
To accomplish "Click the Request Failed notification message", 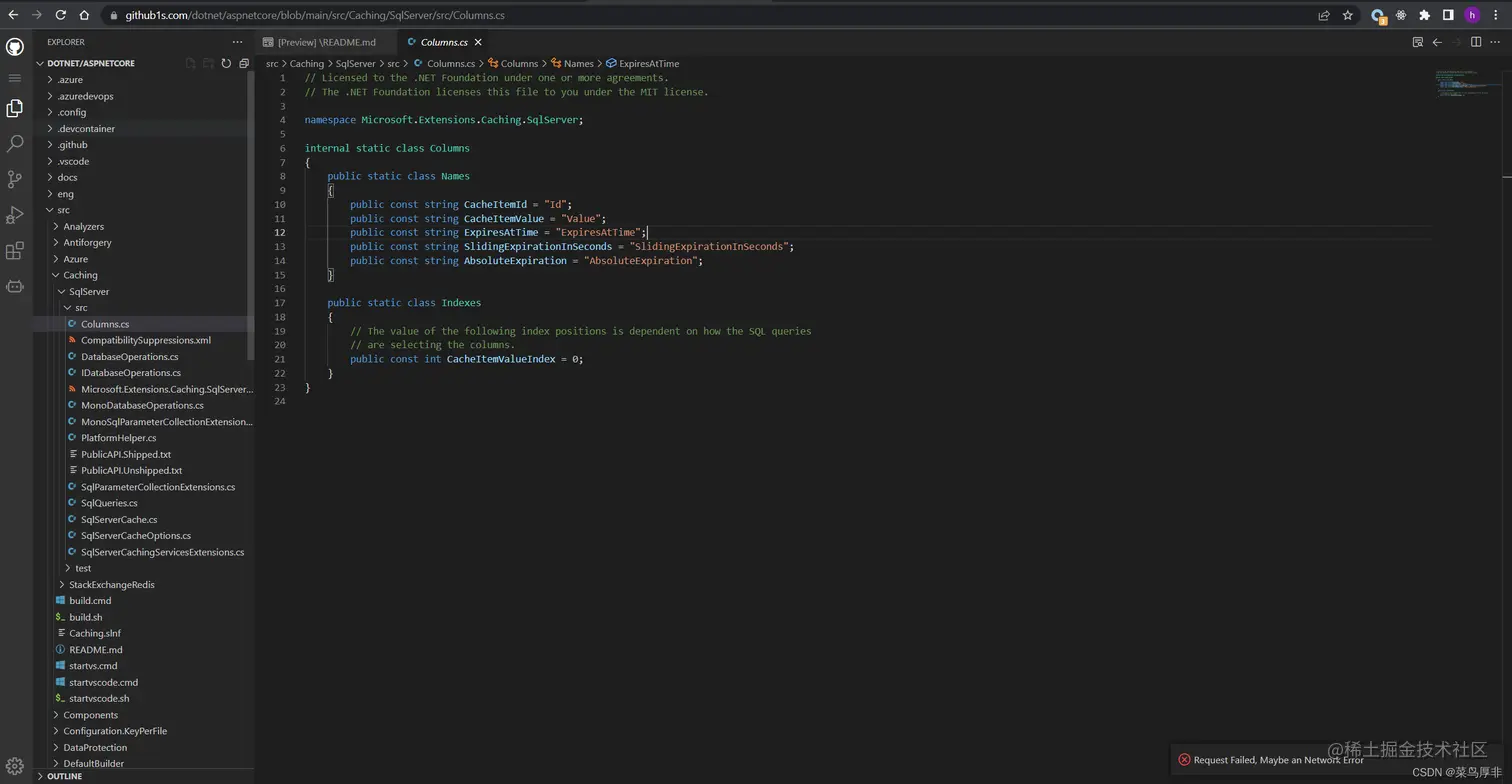I will point(1278,760).
